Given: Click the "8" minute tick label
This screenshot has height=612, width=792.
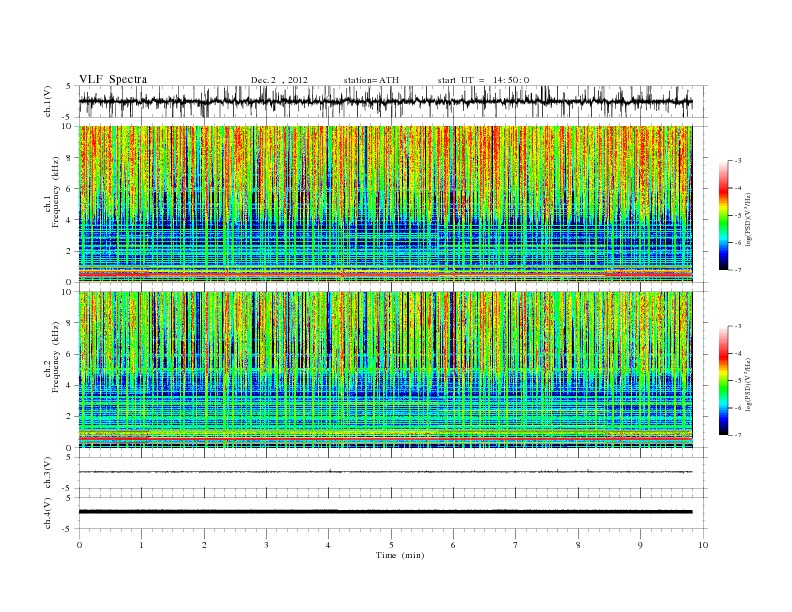Looking at the screenshot, I should click(578, 545).
